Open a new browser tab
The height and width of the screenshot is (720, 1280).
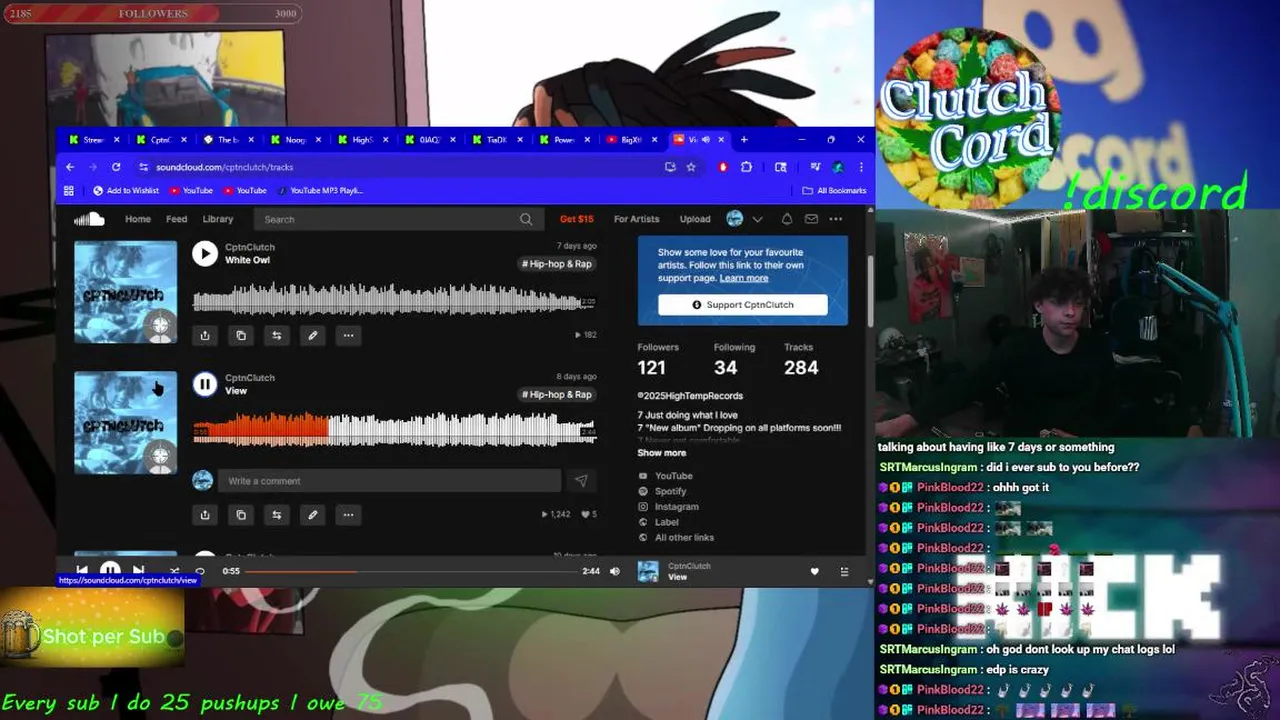click(x=744, y=140)
